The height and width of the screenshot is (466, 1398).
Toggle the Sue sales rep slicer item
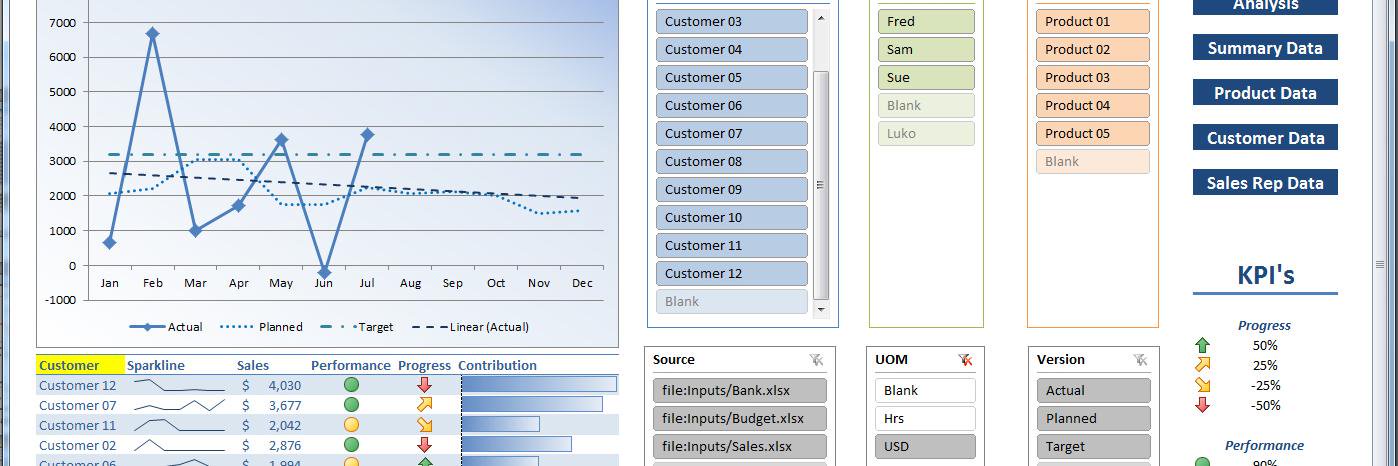[926, 77]
